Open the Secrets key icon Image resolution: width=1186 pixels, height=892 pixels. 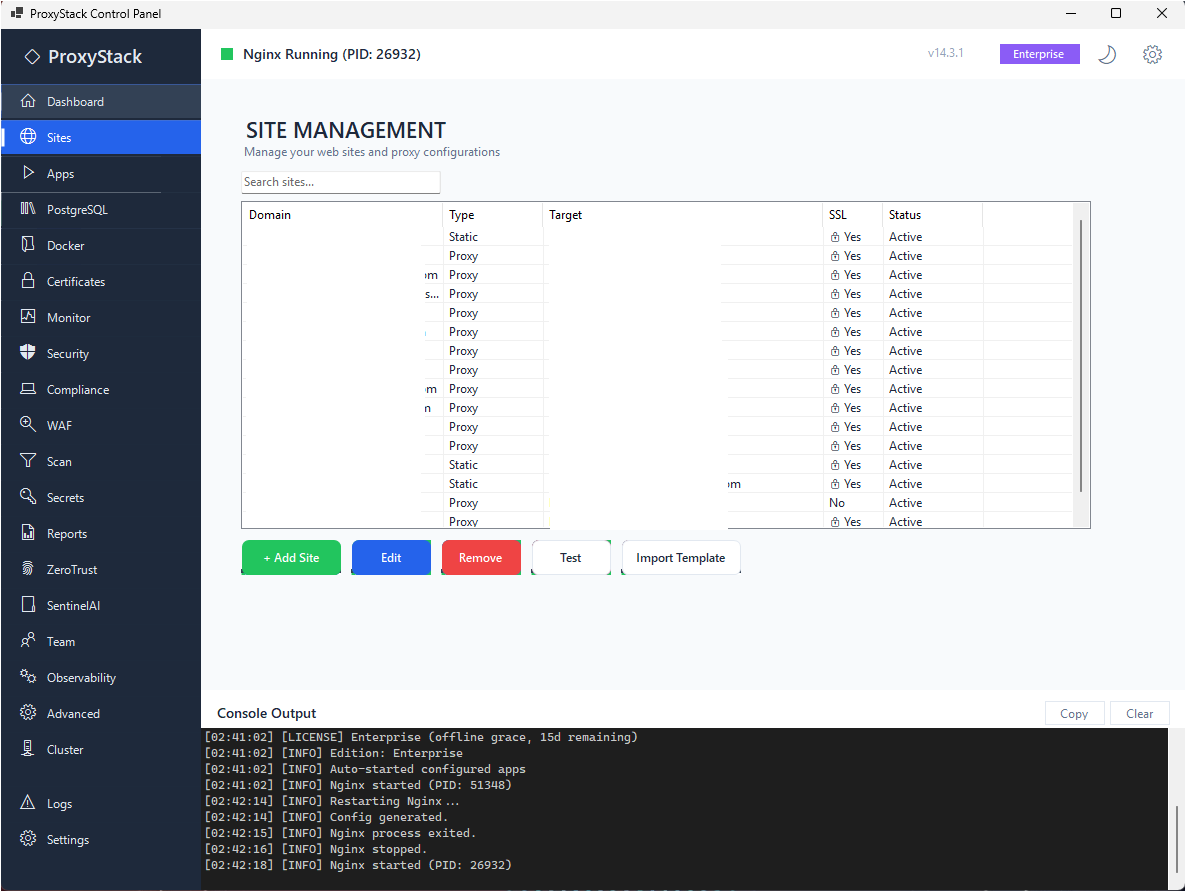pyautogui.click(x=28, y=496)
